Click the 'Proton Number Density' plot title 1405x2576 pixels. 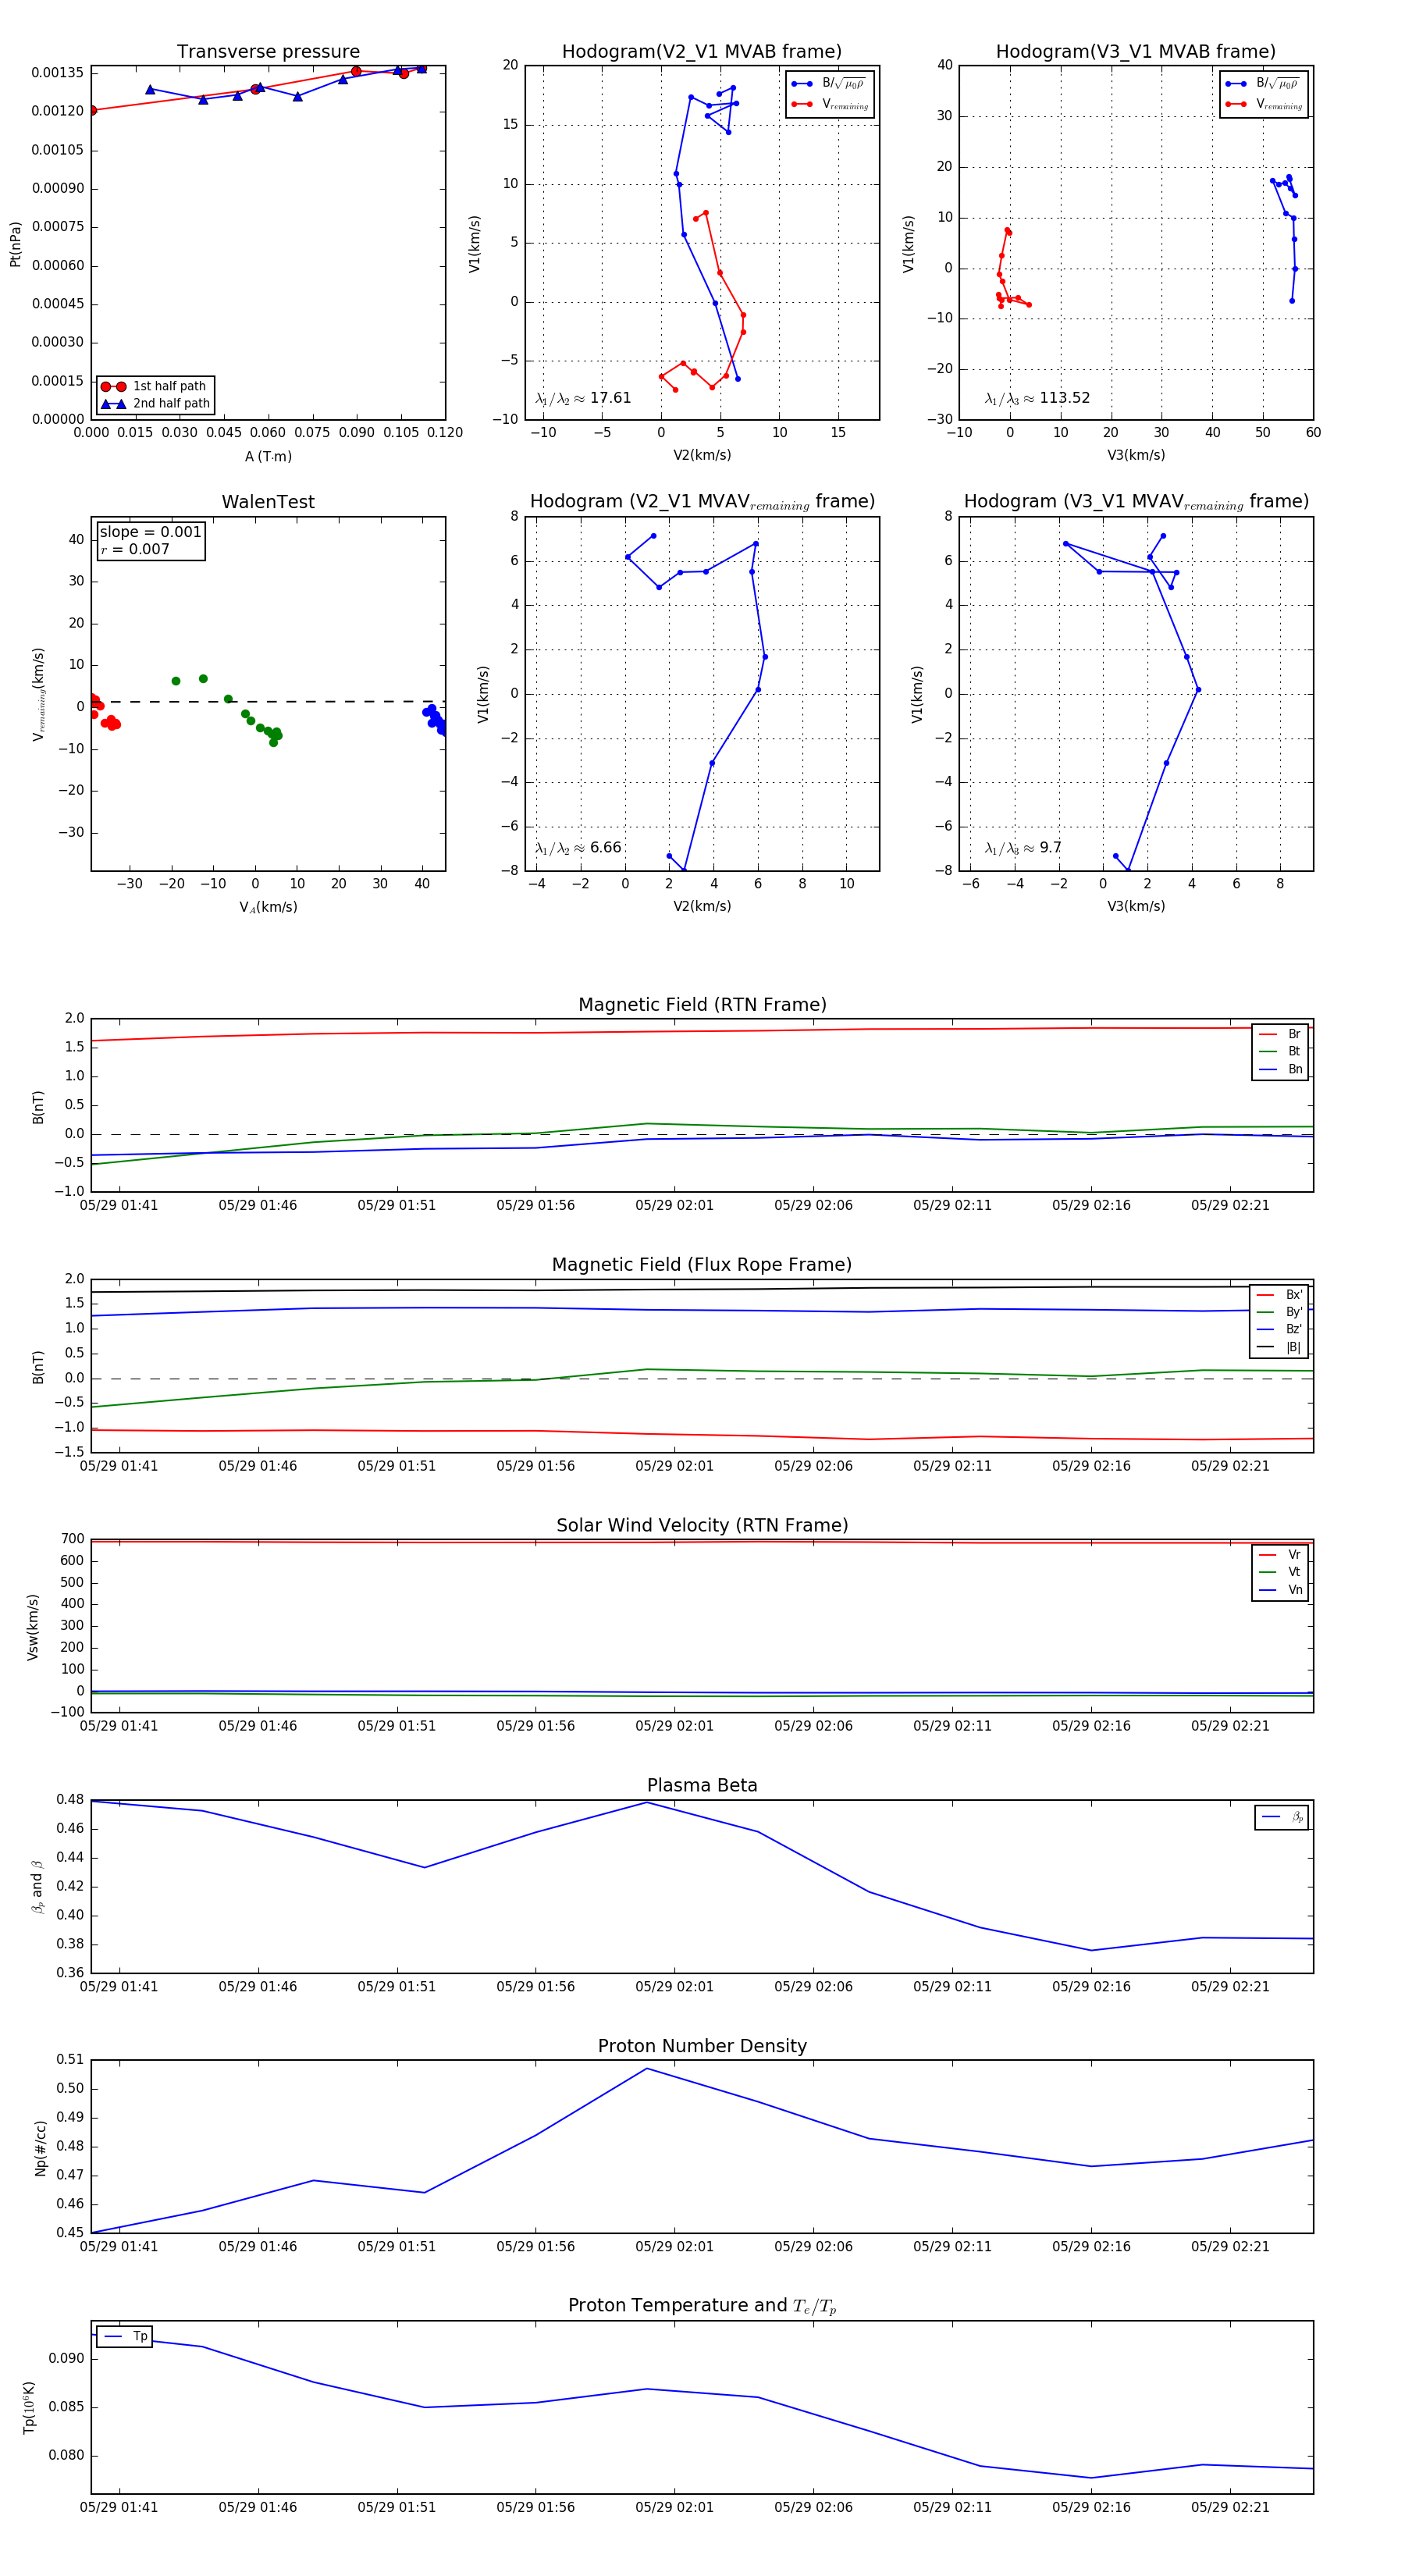[702, 2046]
